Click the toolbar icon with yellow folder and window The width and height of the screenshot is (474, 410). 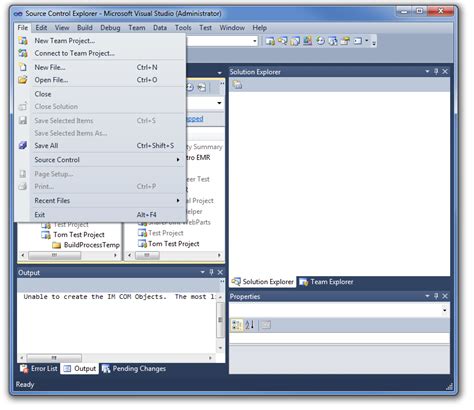click(345, 41)
